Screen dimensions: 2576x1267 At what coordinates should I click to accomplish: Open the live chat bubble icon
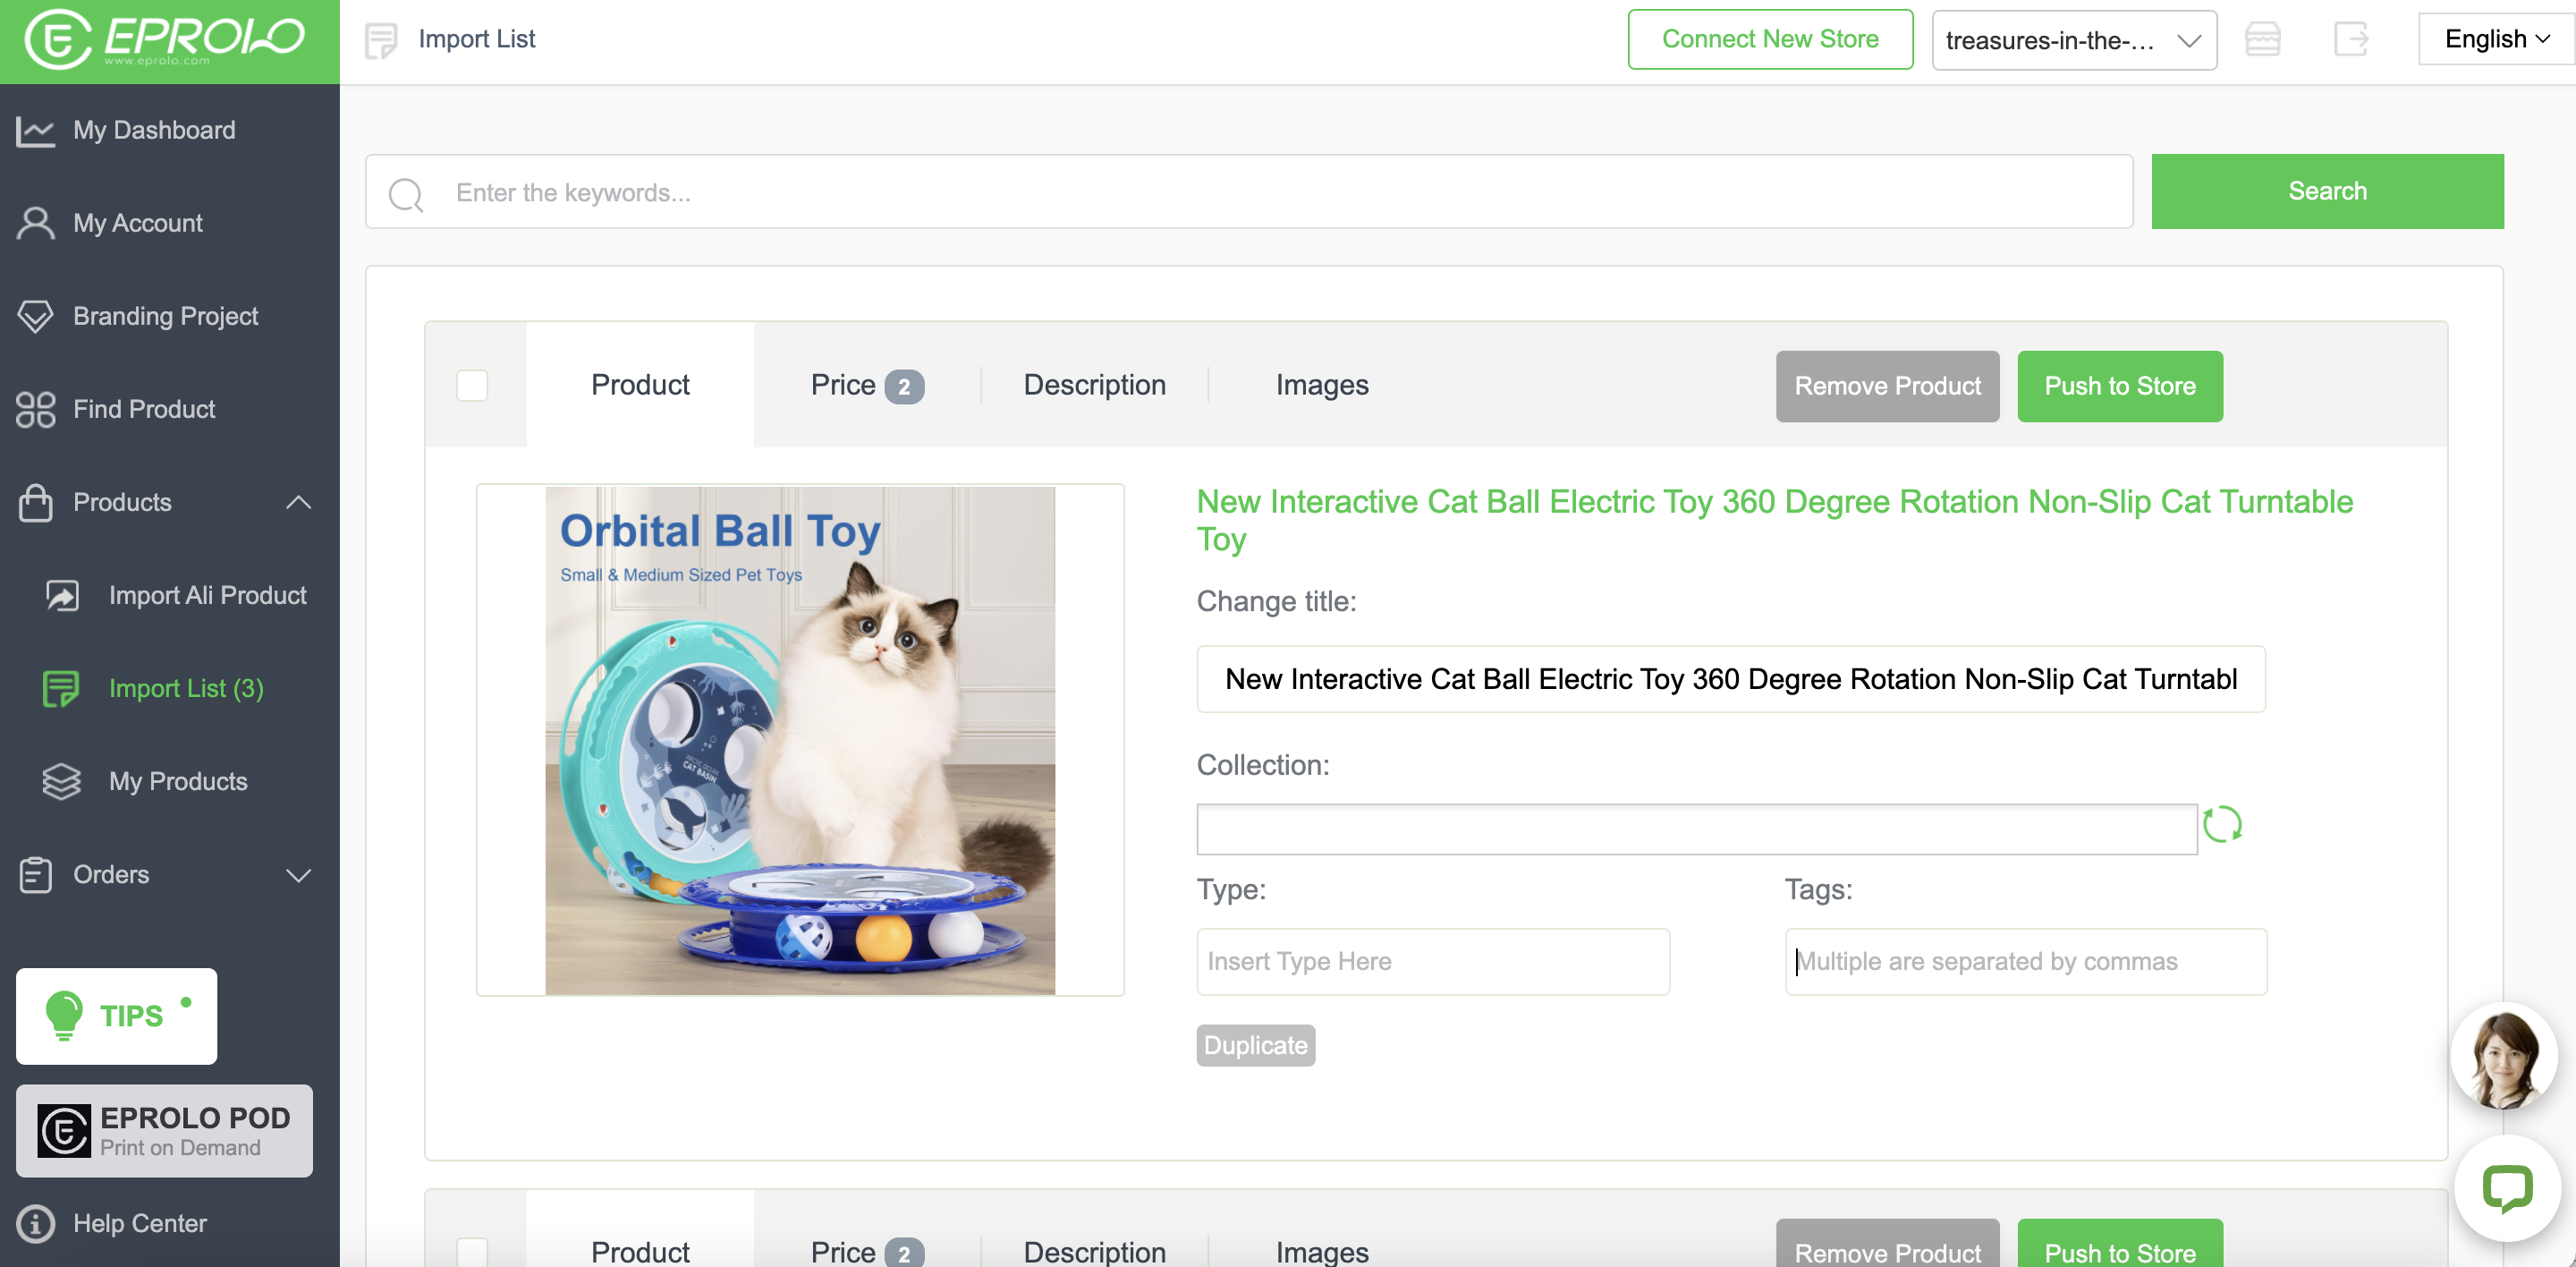[x=2506, y=1188]
